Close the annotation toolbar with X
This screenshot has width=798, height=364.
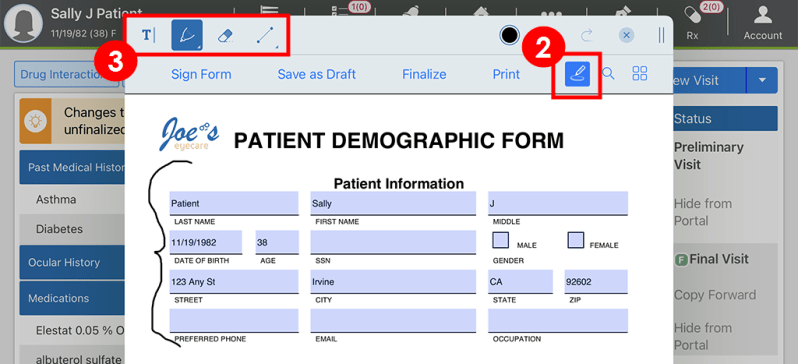tap(626, 35)
